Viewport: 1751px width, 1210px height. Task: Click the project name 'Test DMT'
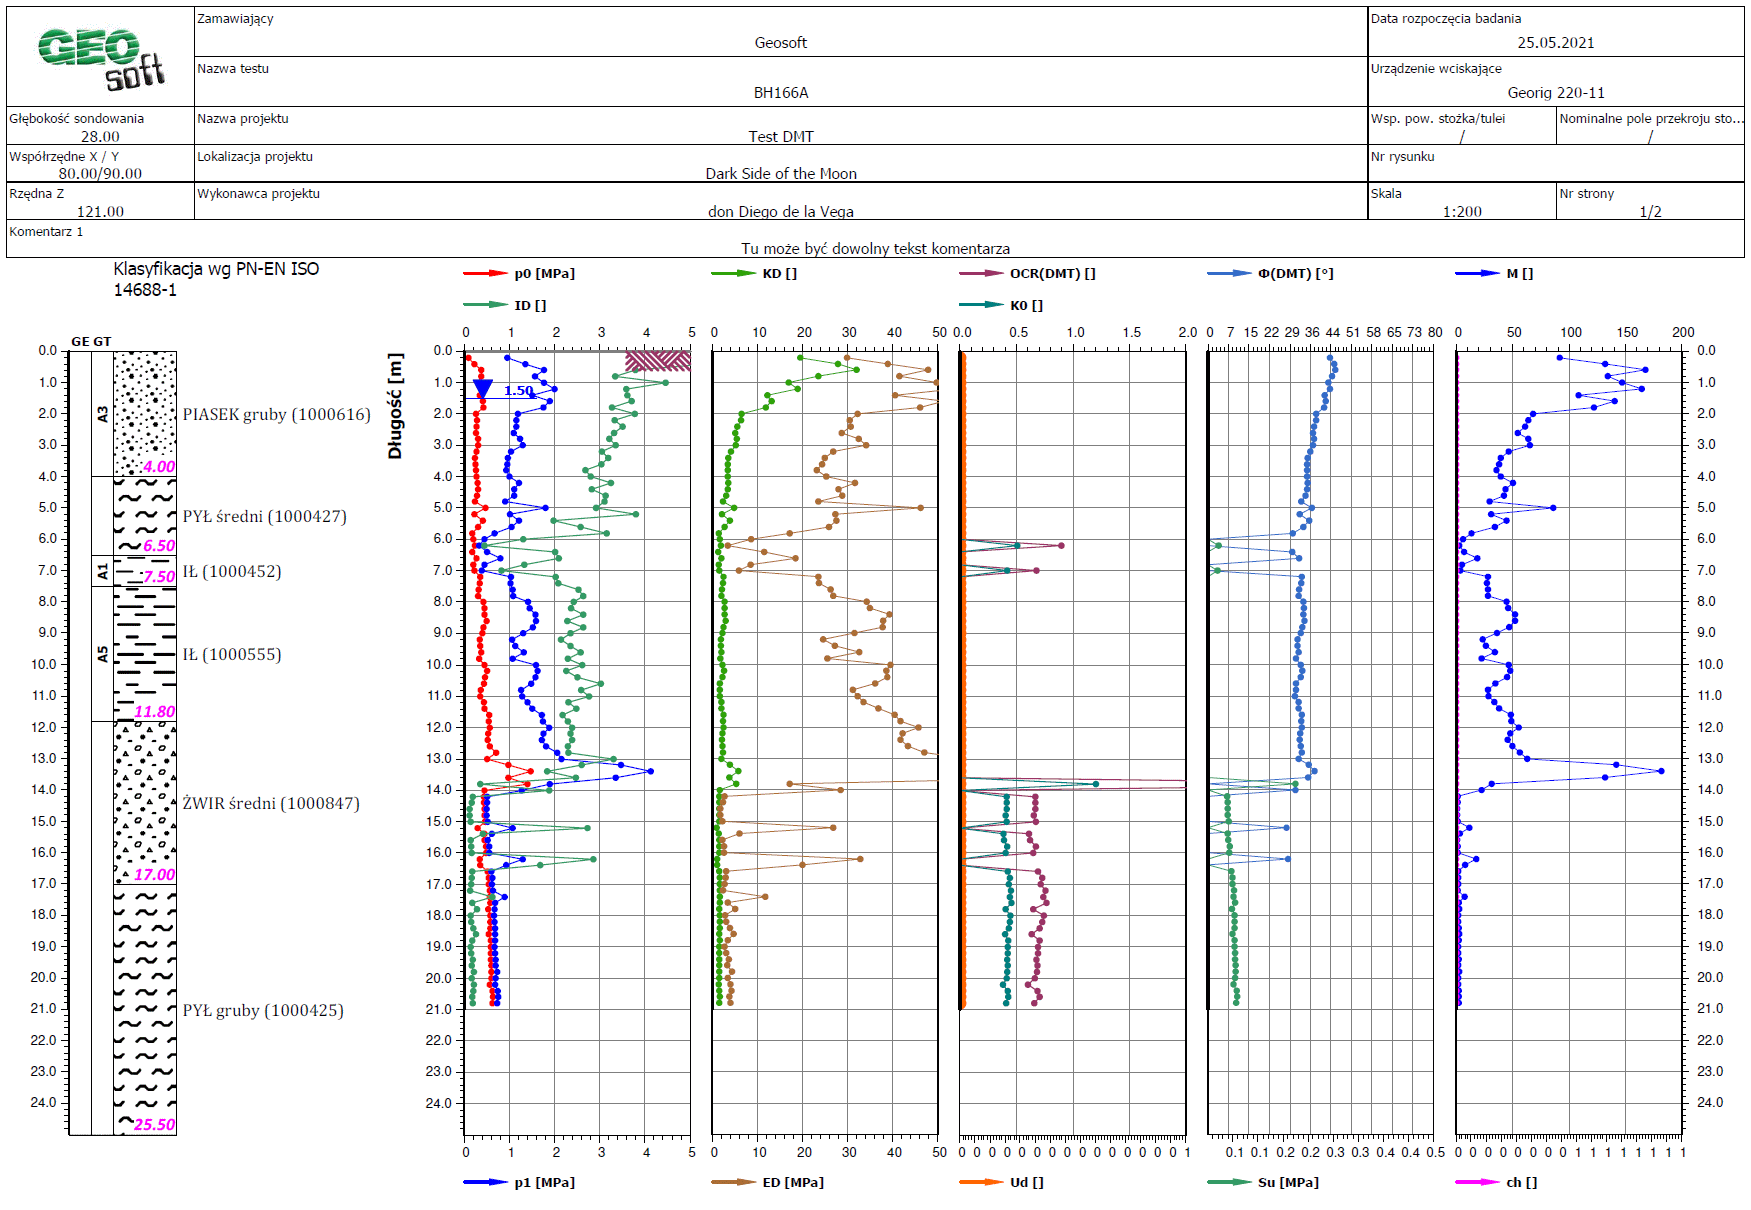click(x=781, y=136)
